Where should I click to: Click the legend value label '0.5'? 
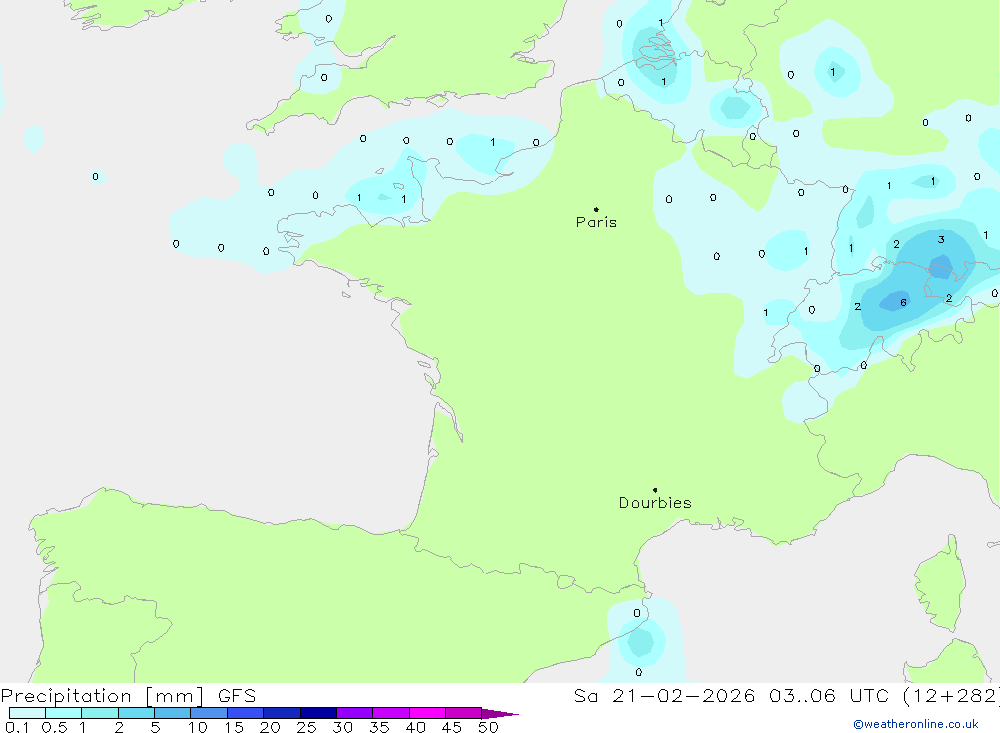[54, 727]
